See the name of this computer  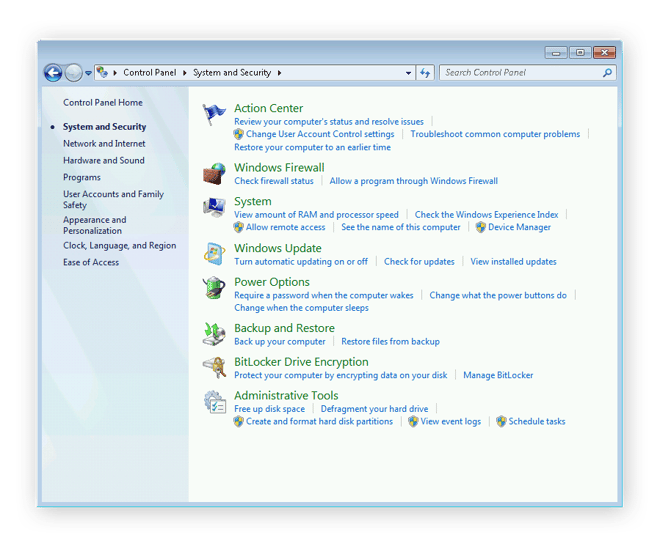point(401,227)
